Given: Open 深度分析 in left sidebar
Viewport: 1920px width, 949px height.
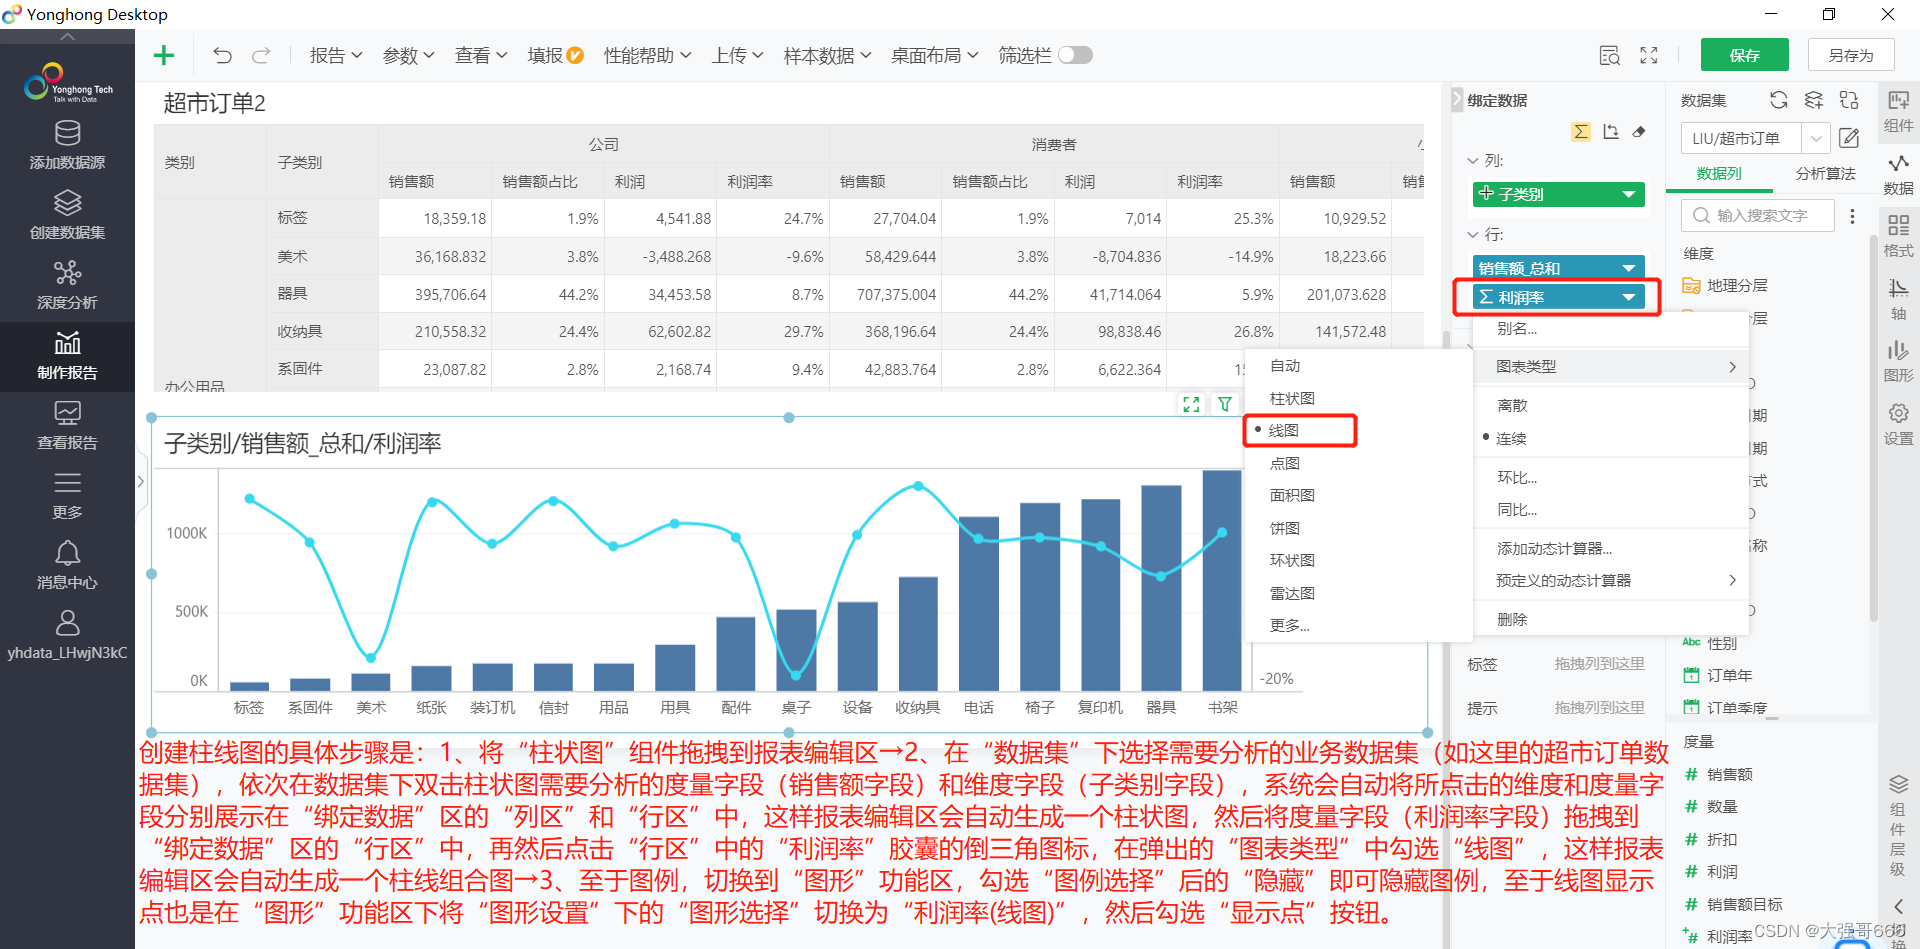Looking at the screenshot, I should [67, 286].
